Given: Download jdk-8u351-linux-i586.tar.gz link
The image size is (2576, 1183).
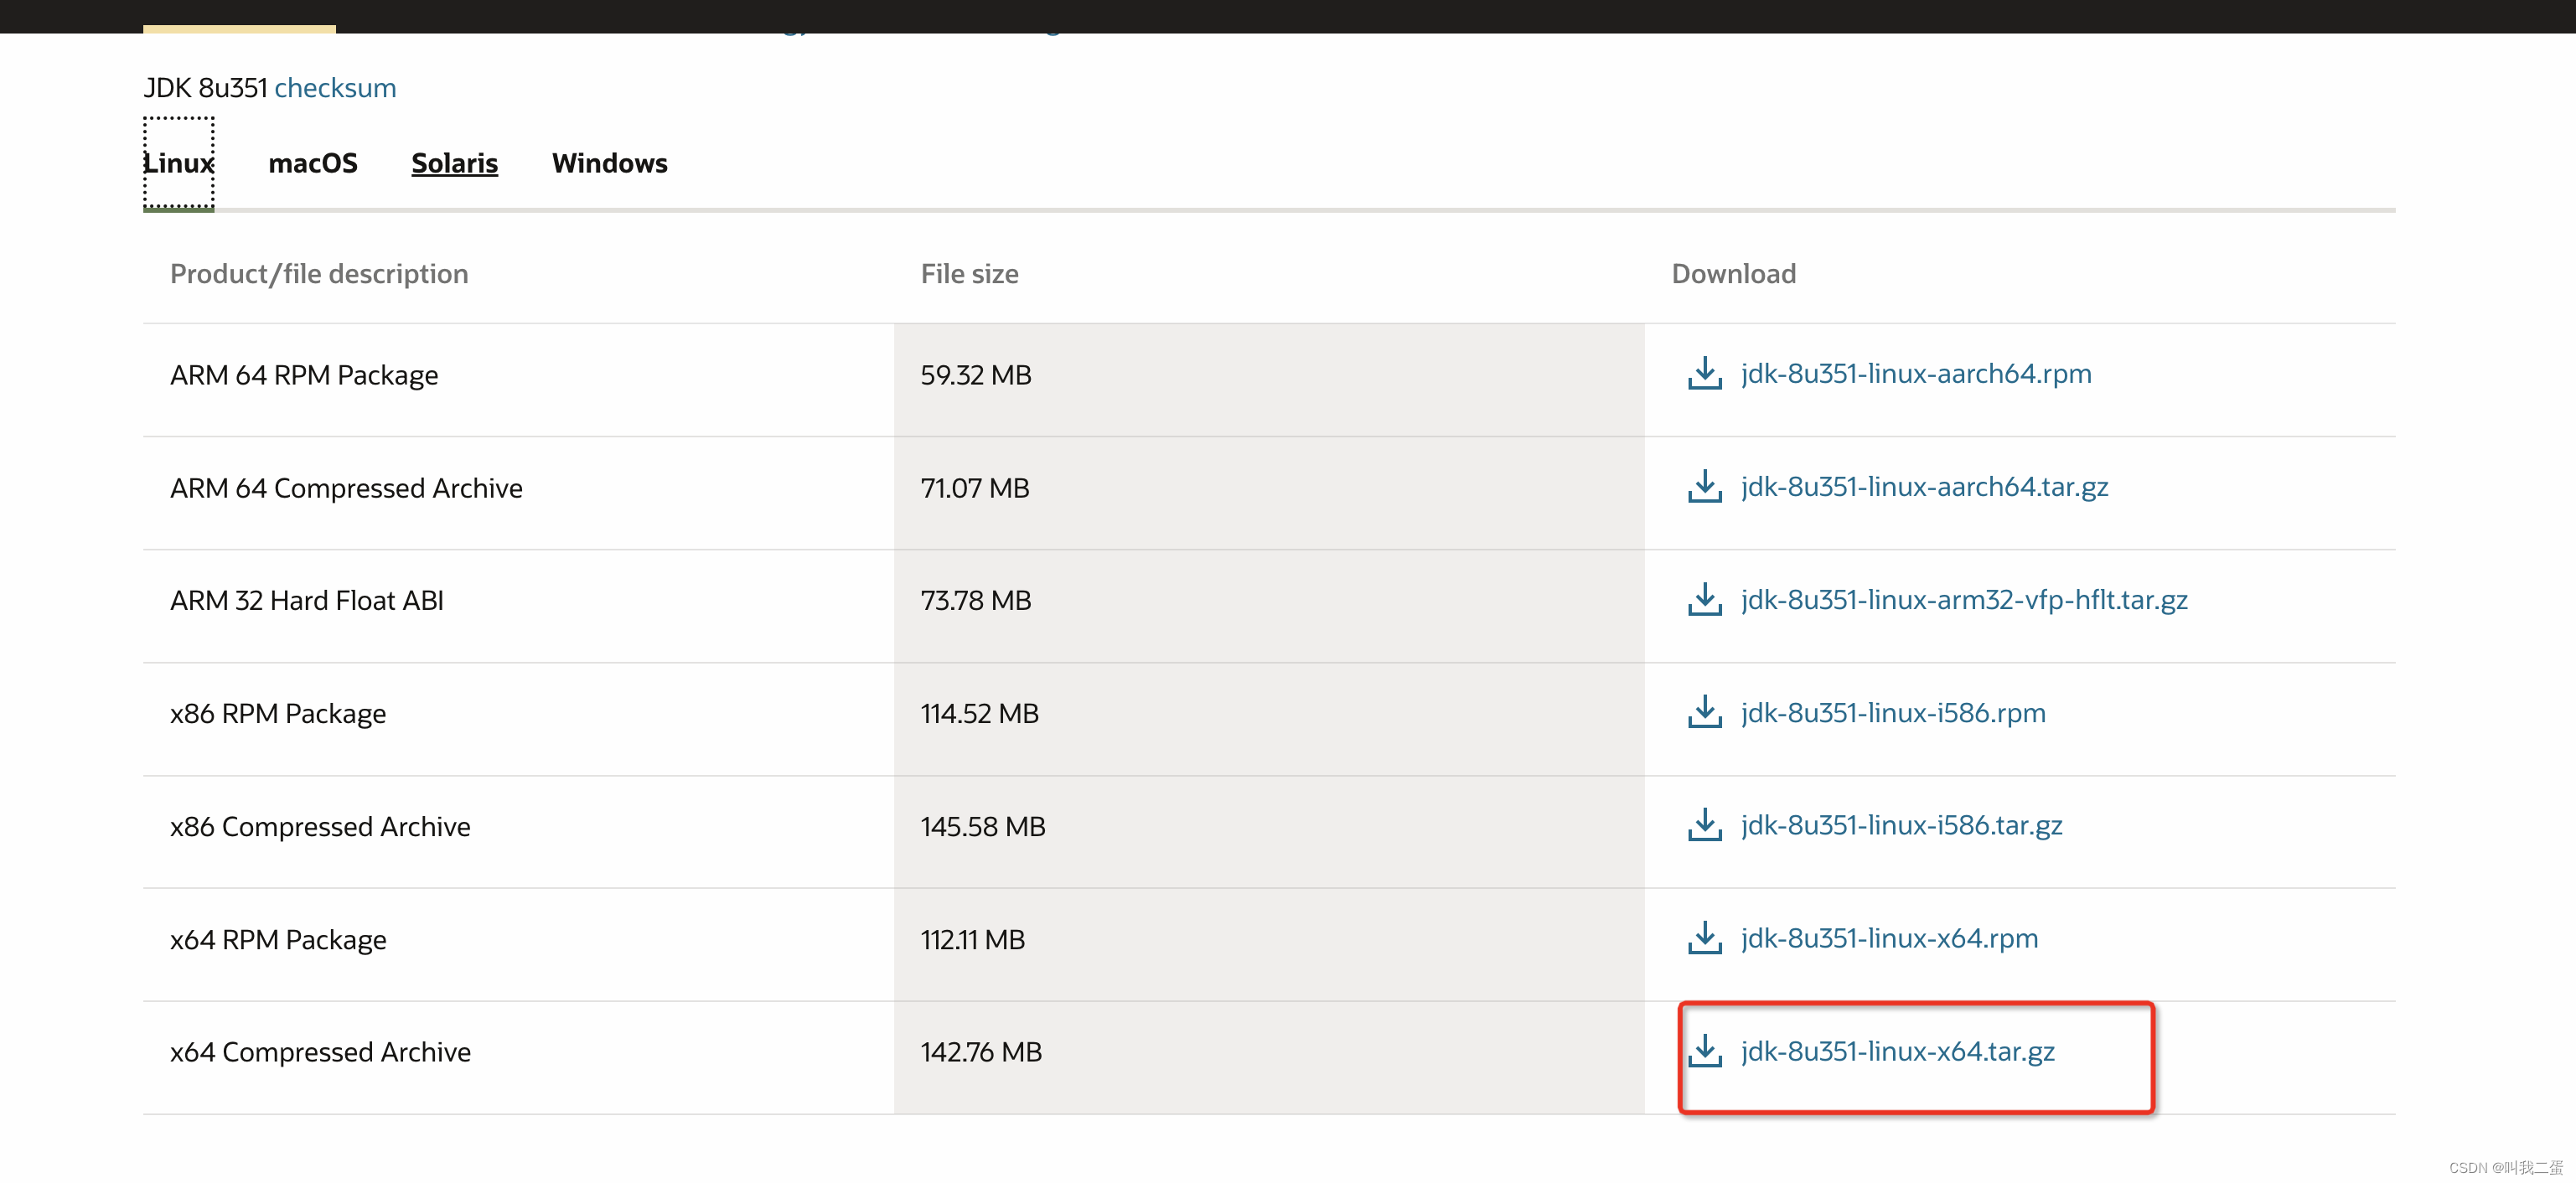Looking at the screenshot, I should pyautogui.click(x=1902, y=826).
